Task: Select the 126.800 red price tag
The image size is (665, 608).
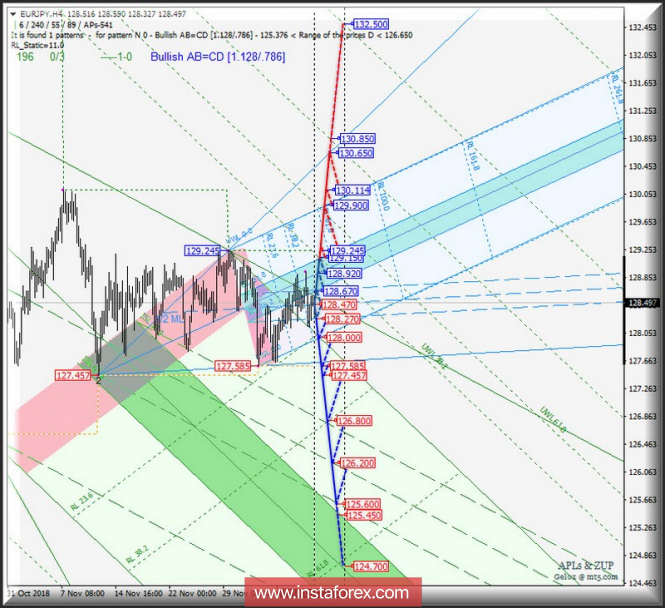Action: click(x=354, y=421)
